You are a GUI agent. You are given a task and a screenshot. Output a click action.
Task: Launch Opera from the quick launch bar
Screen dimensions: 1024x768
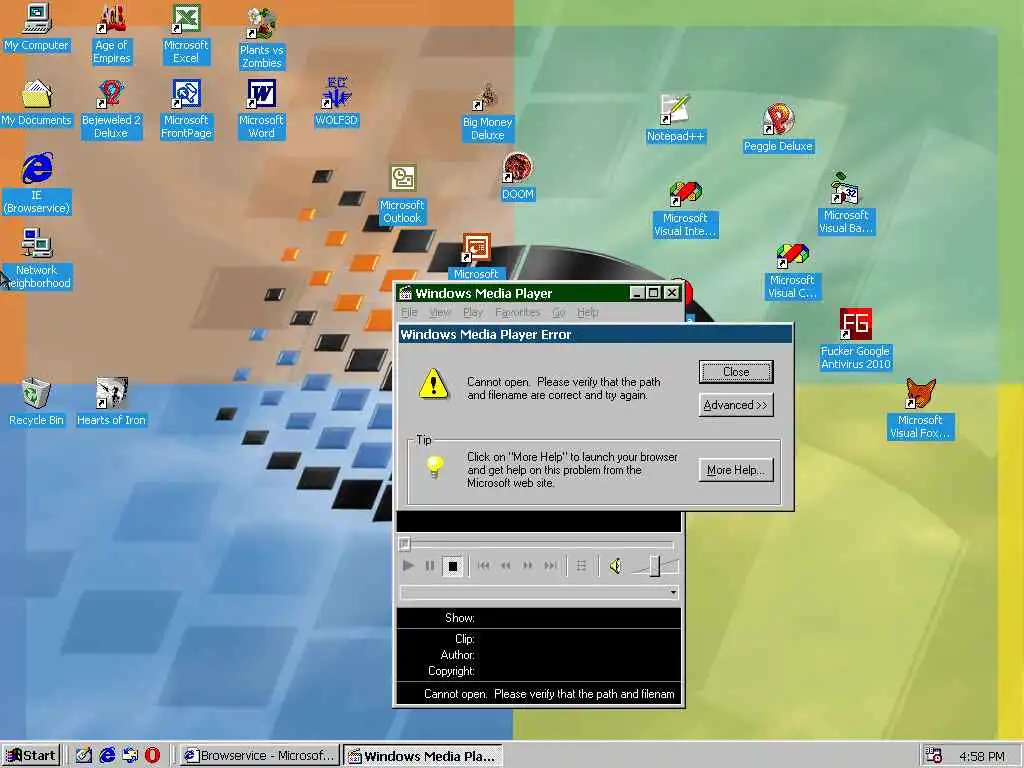[153, 756]
